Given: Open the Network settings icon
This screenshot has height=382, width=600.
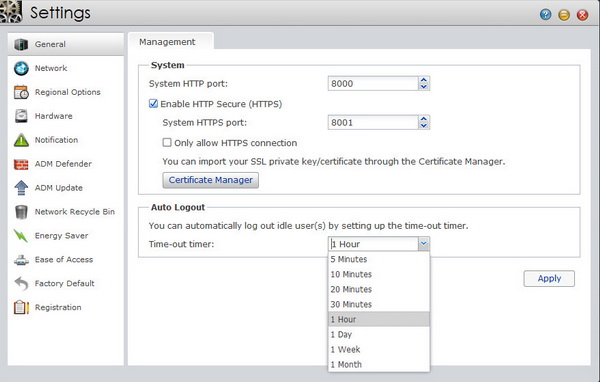Looking at the screenshot, I should point(21,68).
